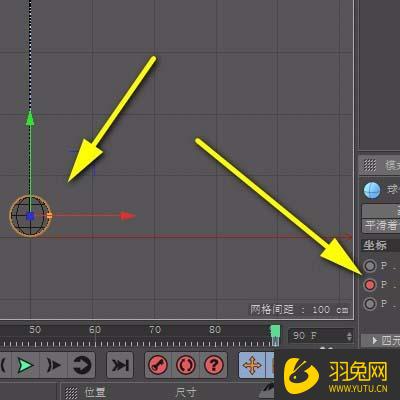Screen dimensions: 400x400
Task: Click the stepper arrows of 90 F field
Action: tap(349, 336)
